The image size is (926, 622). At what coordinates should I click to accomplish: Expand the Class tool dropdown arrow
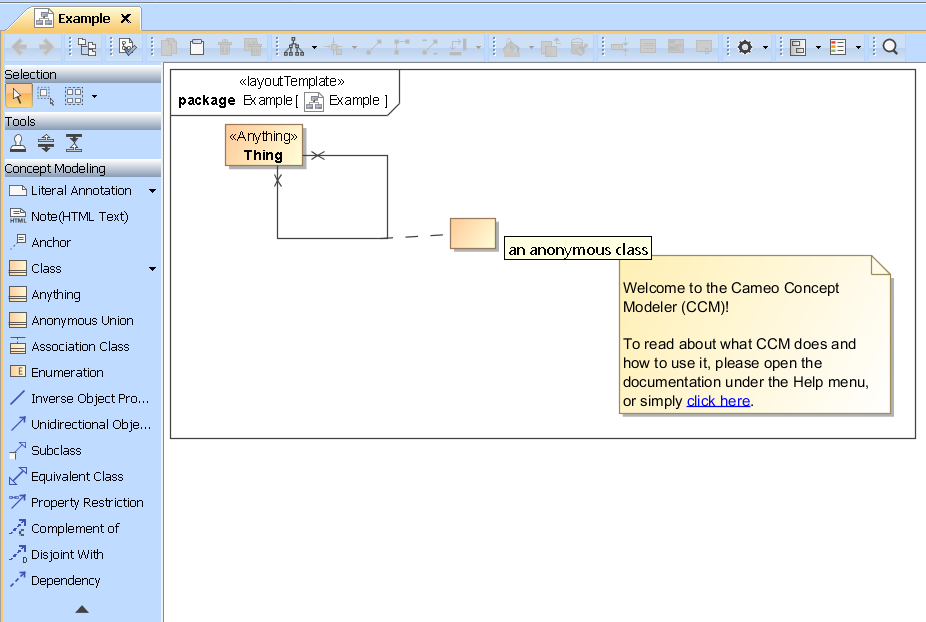coord(153,269)
